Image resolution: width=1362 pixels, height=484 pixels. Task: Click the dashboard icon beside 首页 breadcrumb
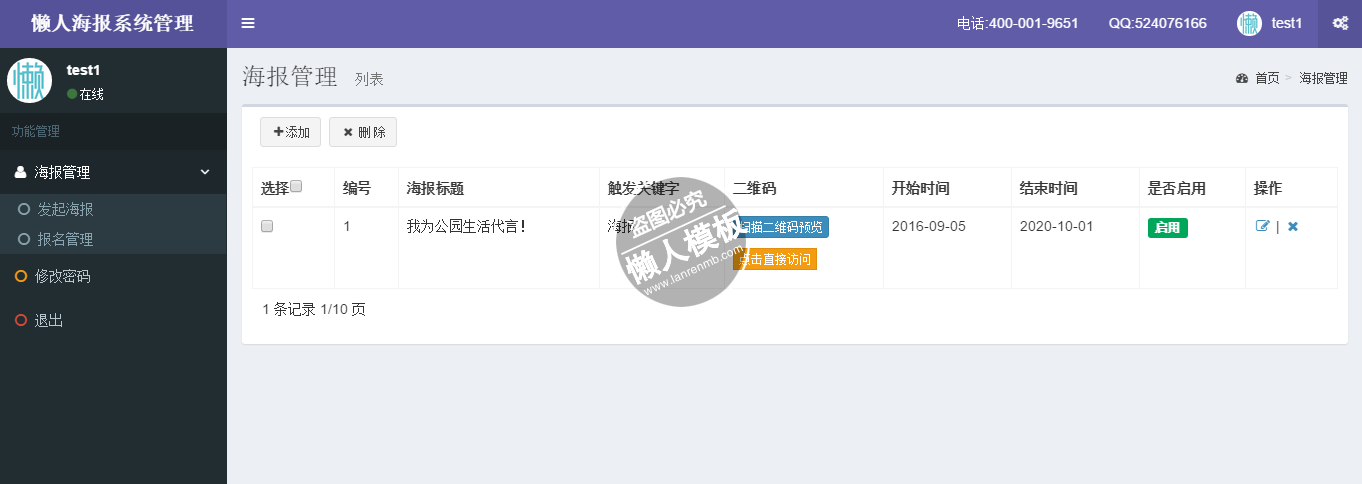[1242, 78]
